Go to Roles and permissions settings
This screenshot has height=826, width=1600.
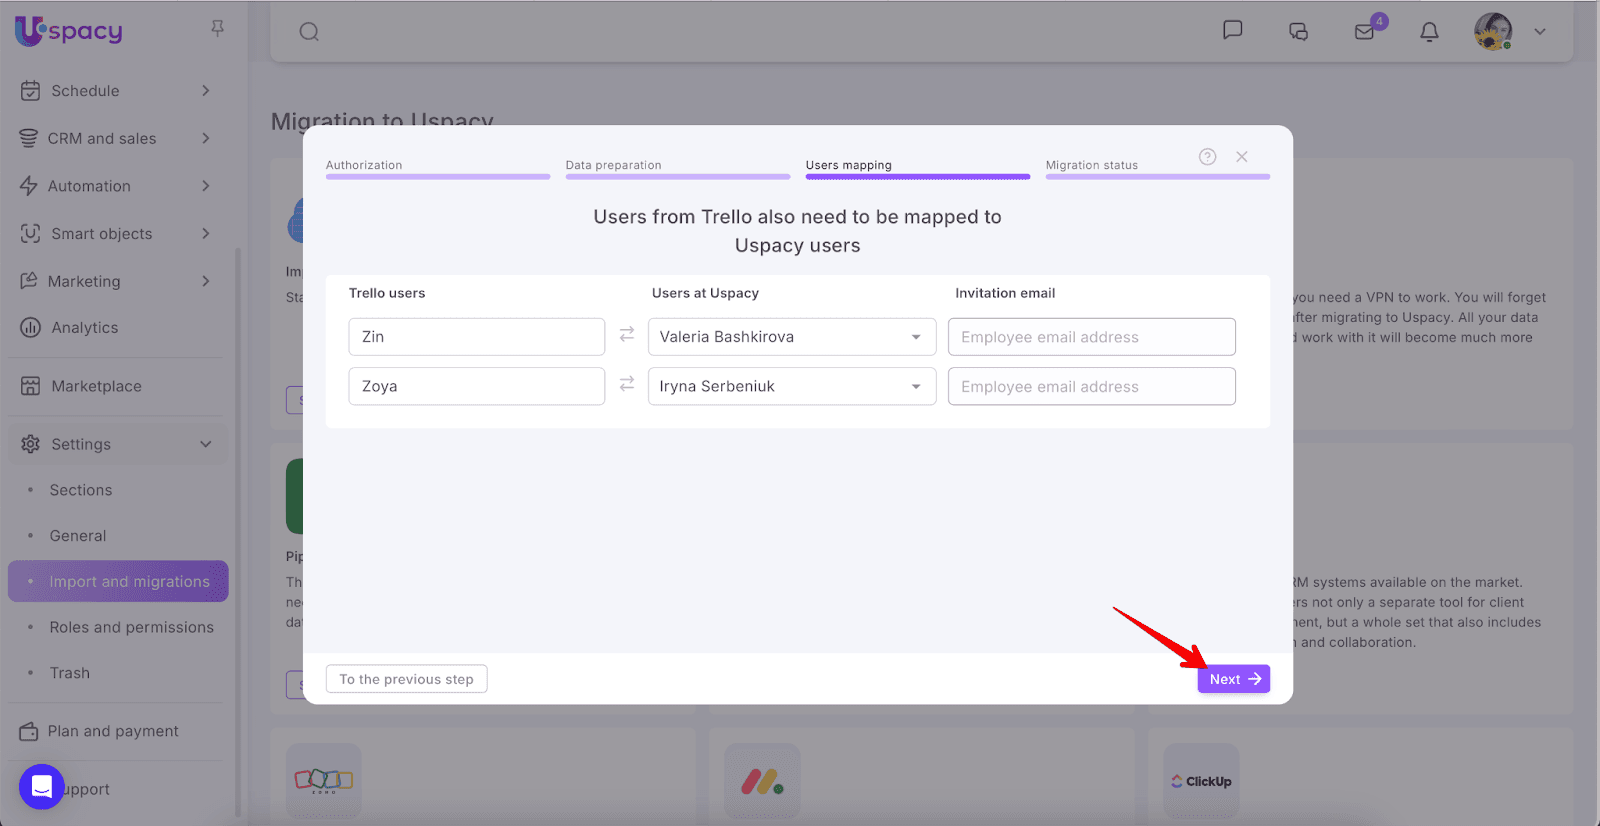tap(131, 627)
